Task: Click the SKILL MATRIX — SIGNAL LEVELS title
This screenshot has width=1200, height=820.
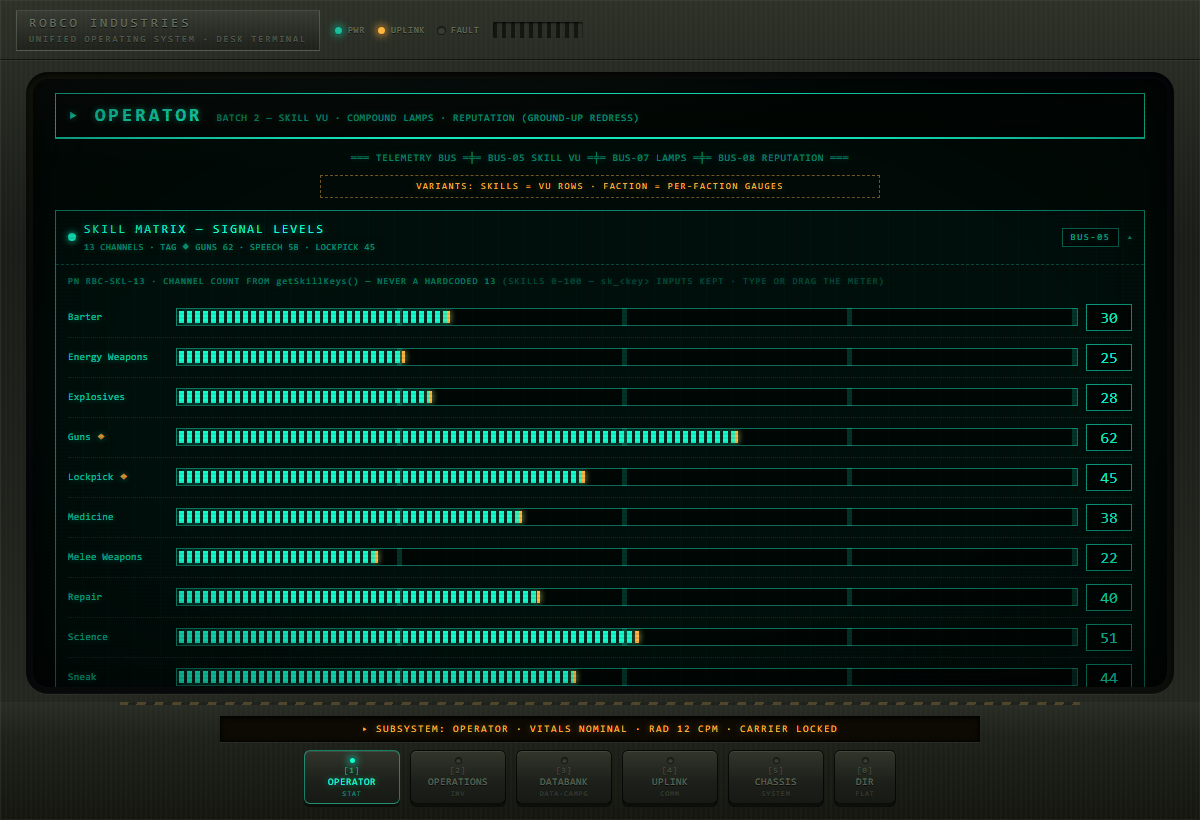Action: pos(204,229)
